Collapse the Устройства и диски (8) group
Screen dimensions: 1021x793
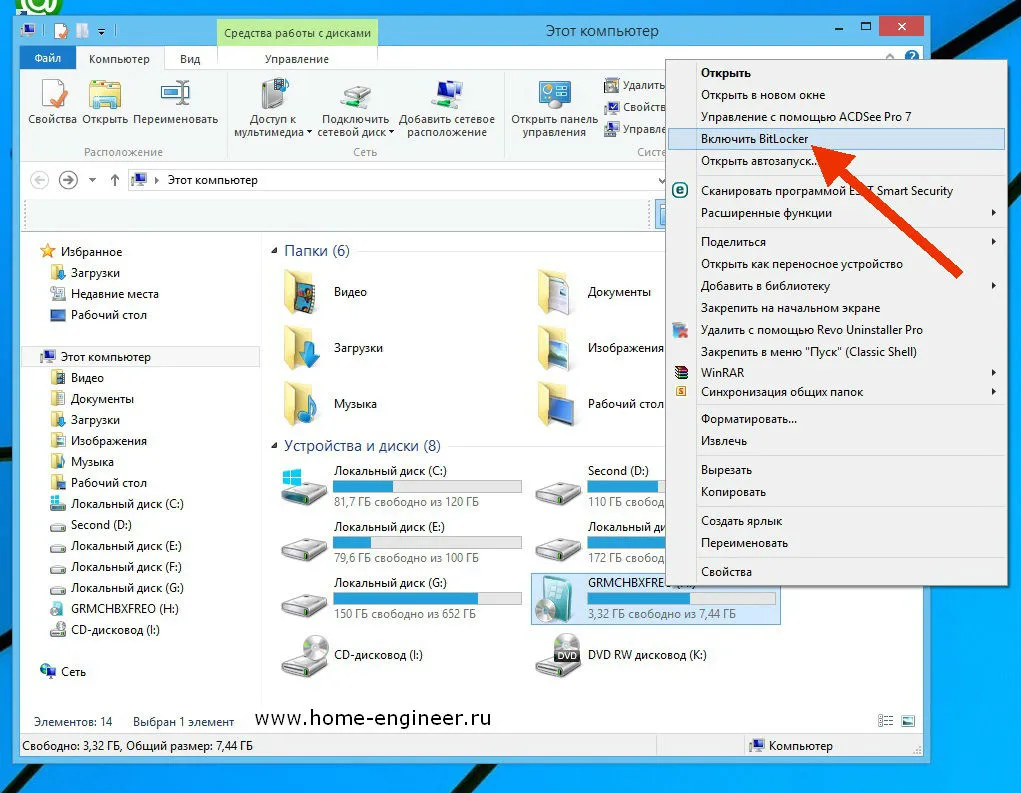[274, 446]
